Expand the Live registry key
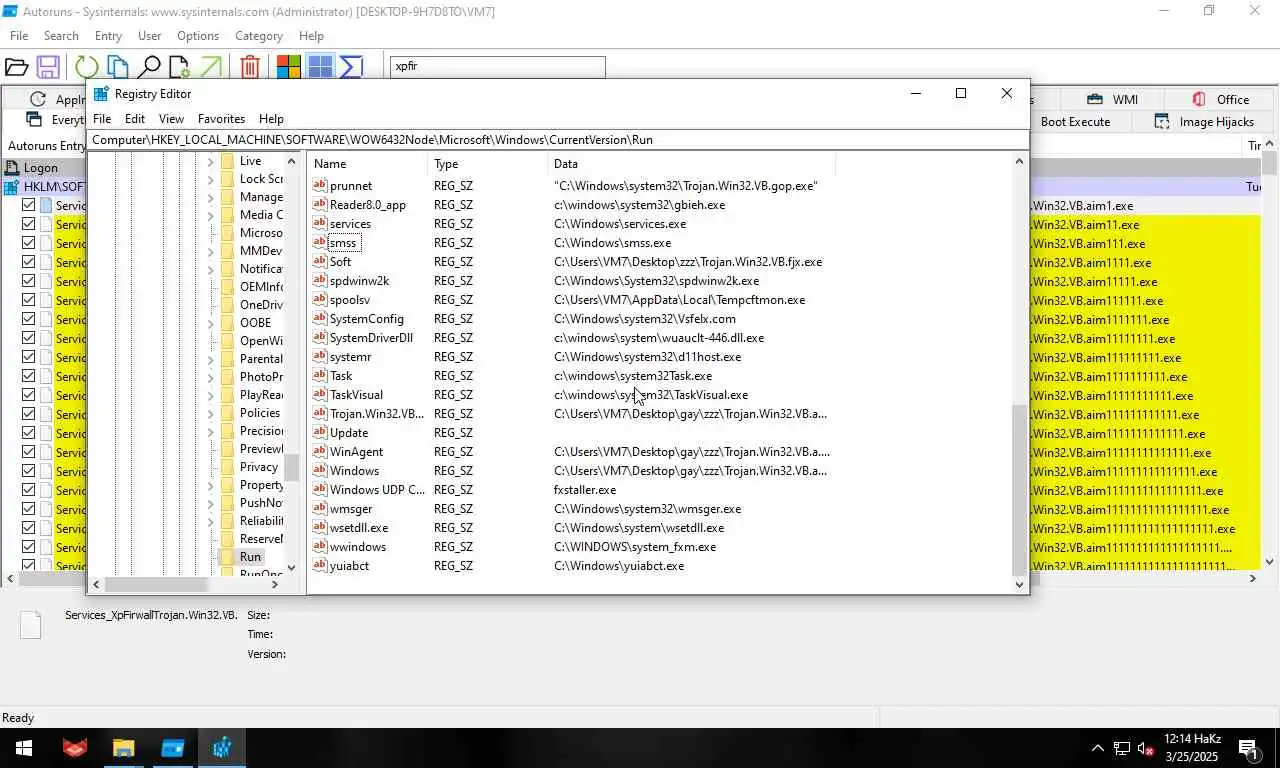The image size is (1280, 768). [210, 161]
